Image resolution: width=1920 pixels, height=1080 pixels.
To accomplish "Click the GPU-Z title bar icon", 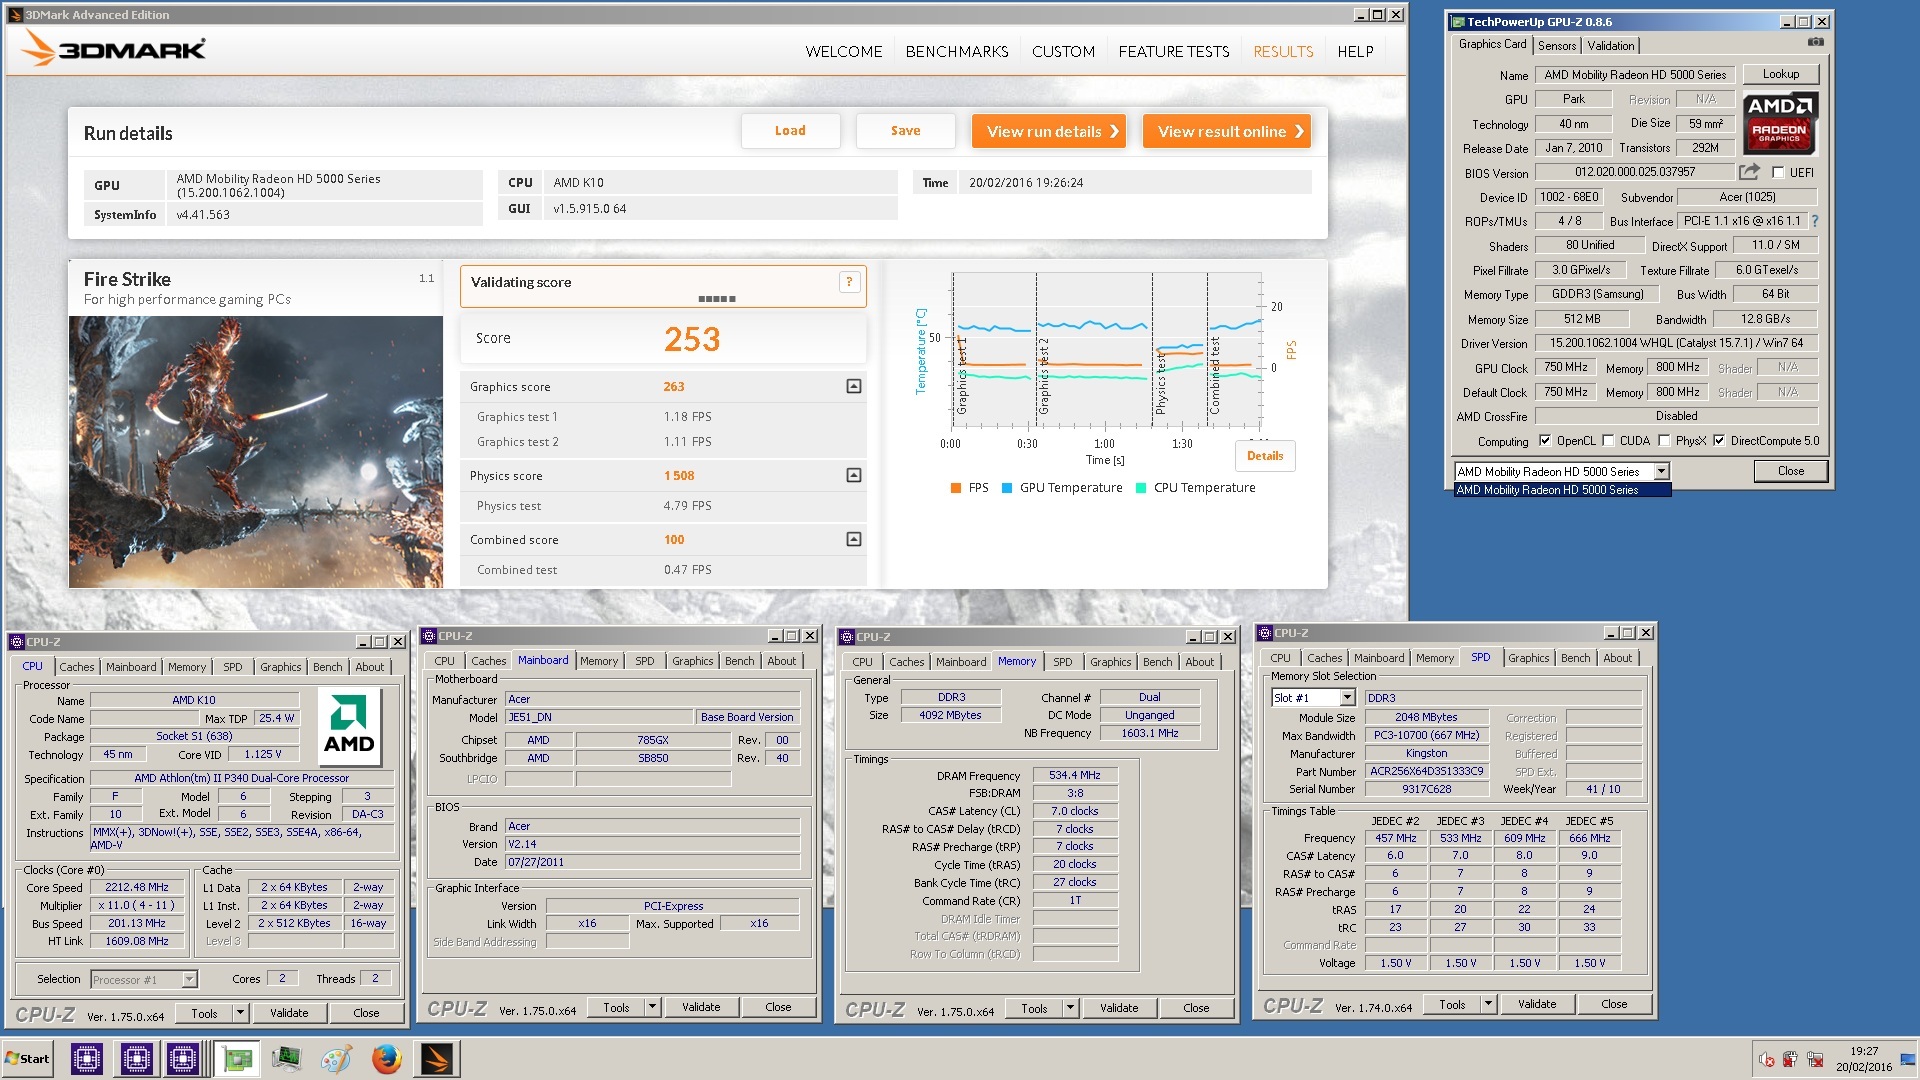I will (x=1458, y=22).
